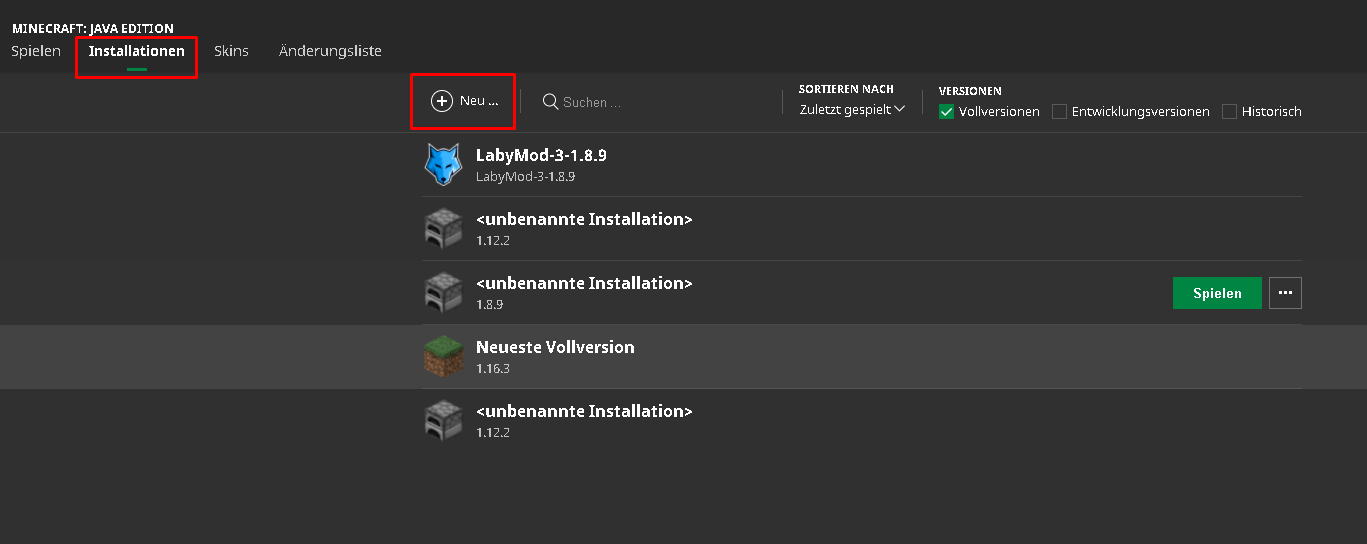Image resolution: width=1367 pixels, height=544 pixels.
Task: Enable the Historisch checkbox
Action: tap(1229, 112)
